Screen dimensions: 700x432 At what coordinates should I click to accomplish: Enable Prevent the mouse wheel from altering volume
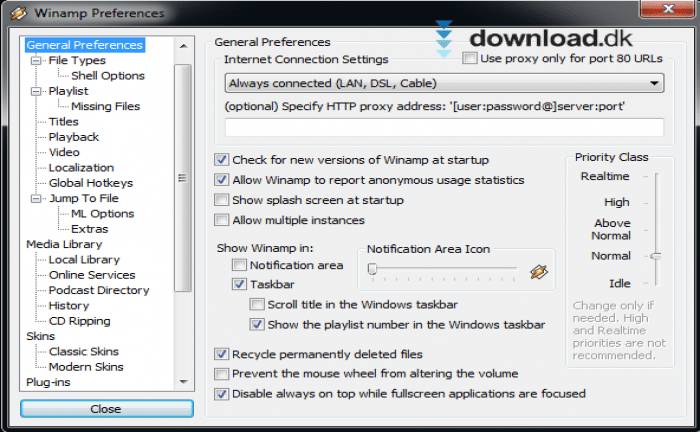221,374
